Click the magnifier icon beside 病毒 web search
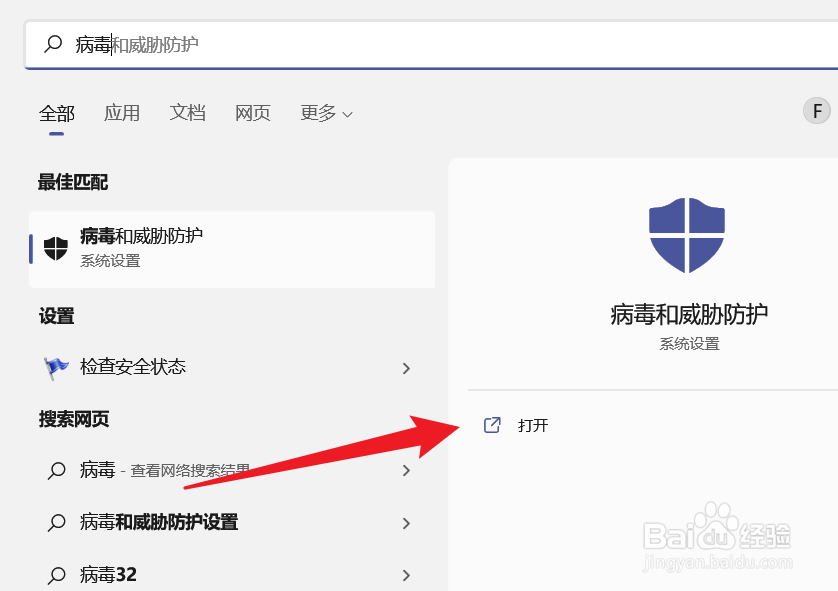The height and width of the screenshot is (591, 838). coord(57,470)
